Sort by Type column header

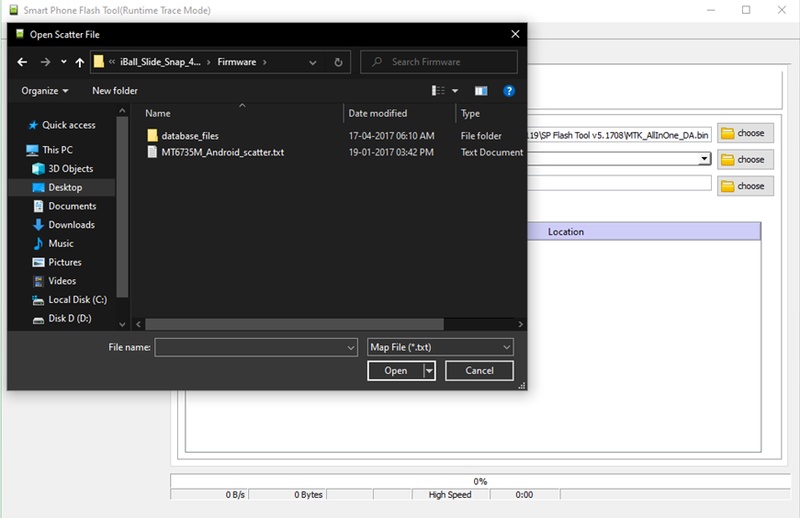[x=490, y=113]
